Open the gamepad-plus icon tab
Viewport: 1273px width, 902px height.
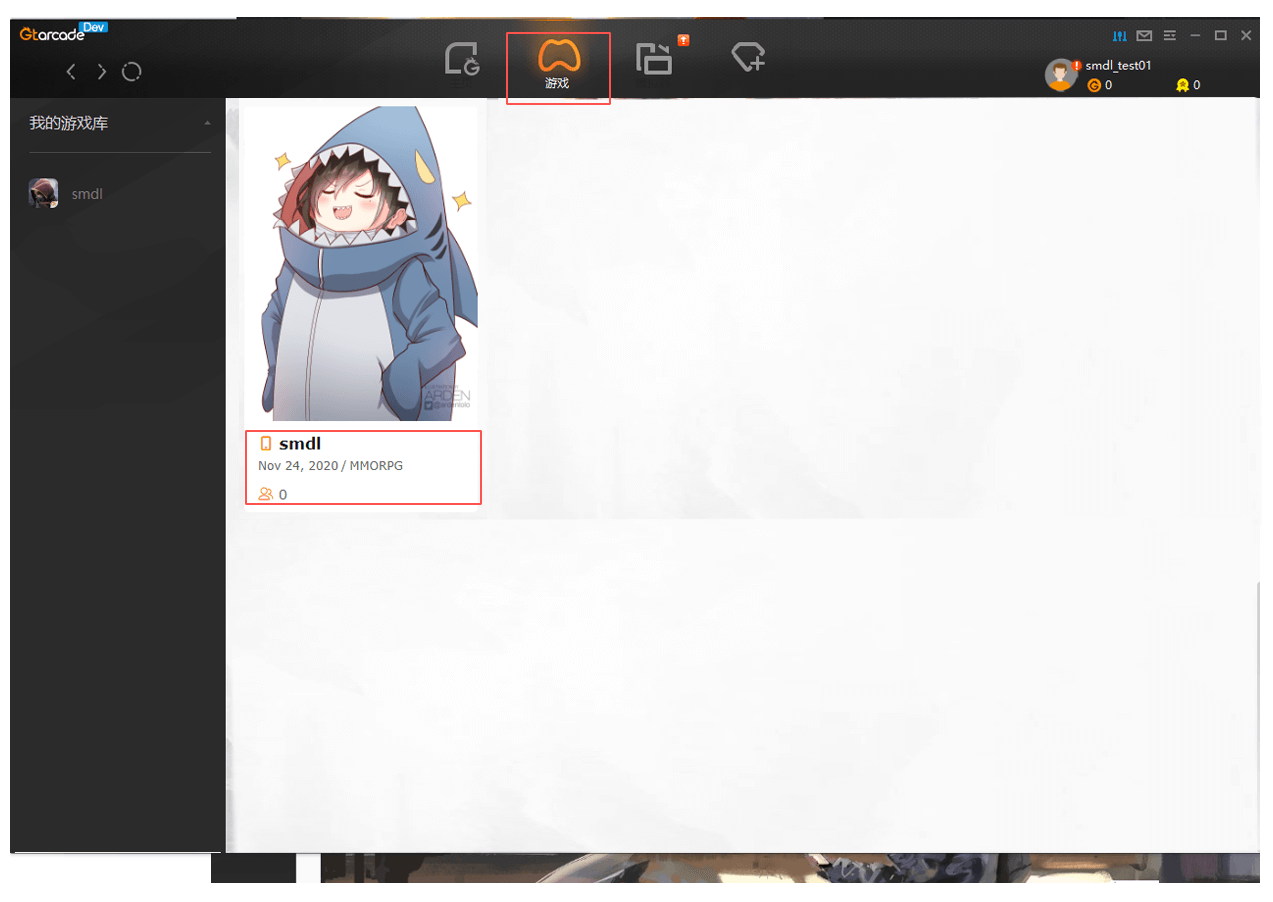(x=748, y=58)
